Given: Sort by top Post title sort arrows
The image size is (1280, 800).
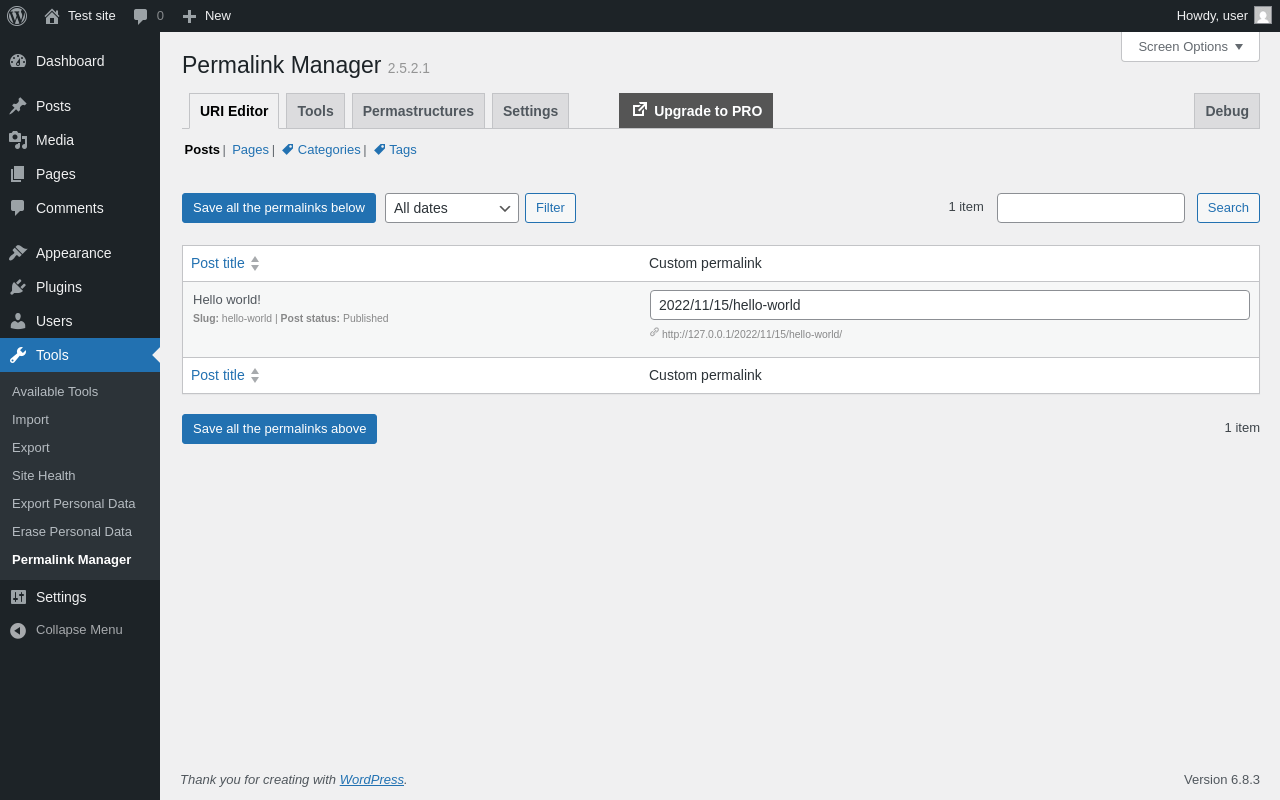Looking at the screenshot, I should click(255, 263).
